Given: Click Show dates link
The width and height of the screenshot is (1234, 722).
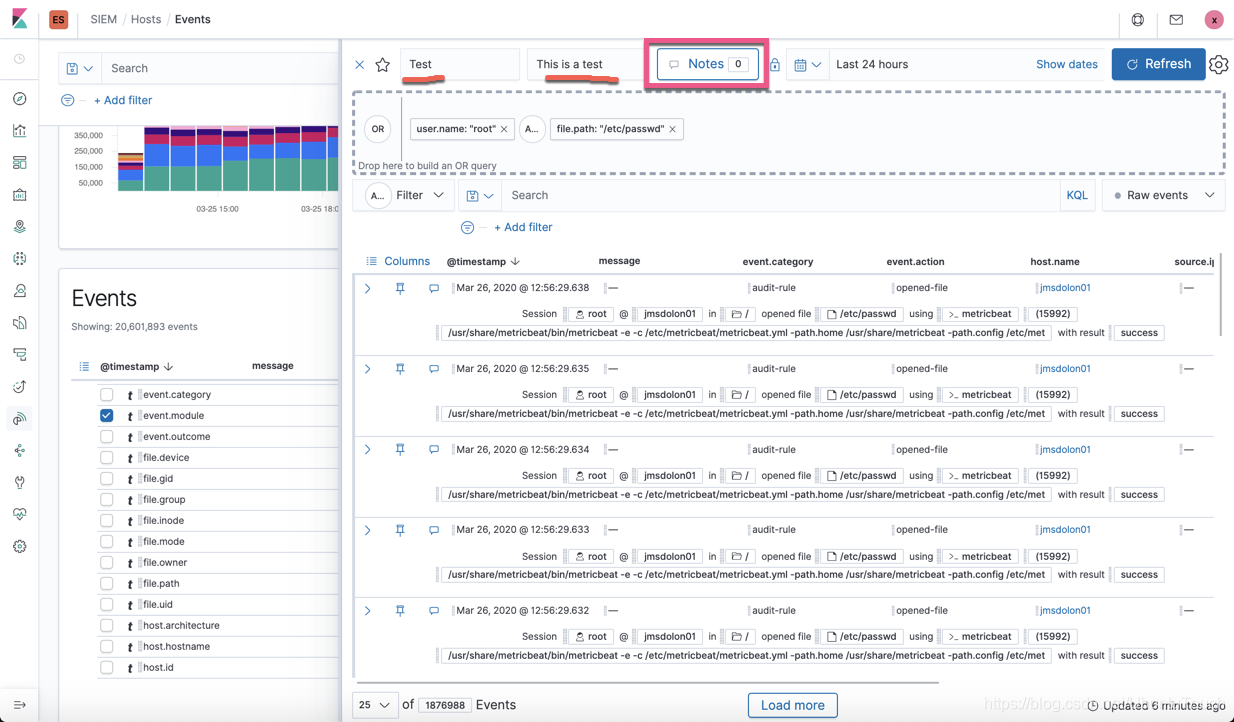Looking at the screenshot, I should click(x=1066, y=65).
